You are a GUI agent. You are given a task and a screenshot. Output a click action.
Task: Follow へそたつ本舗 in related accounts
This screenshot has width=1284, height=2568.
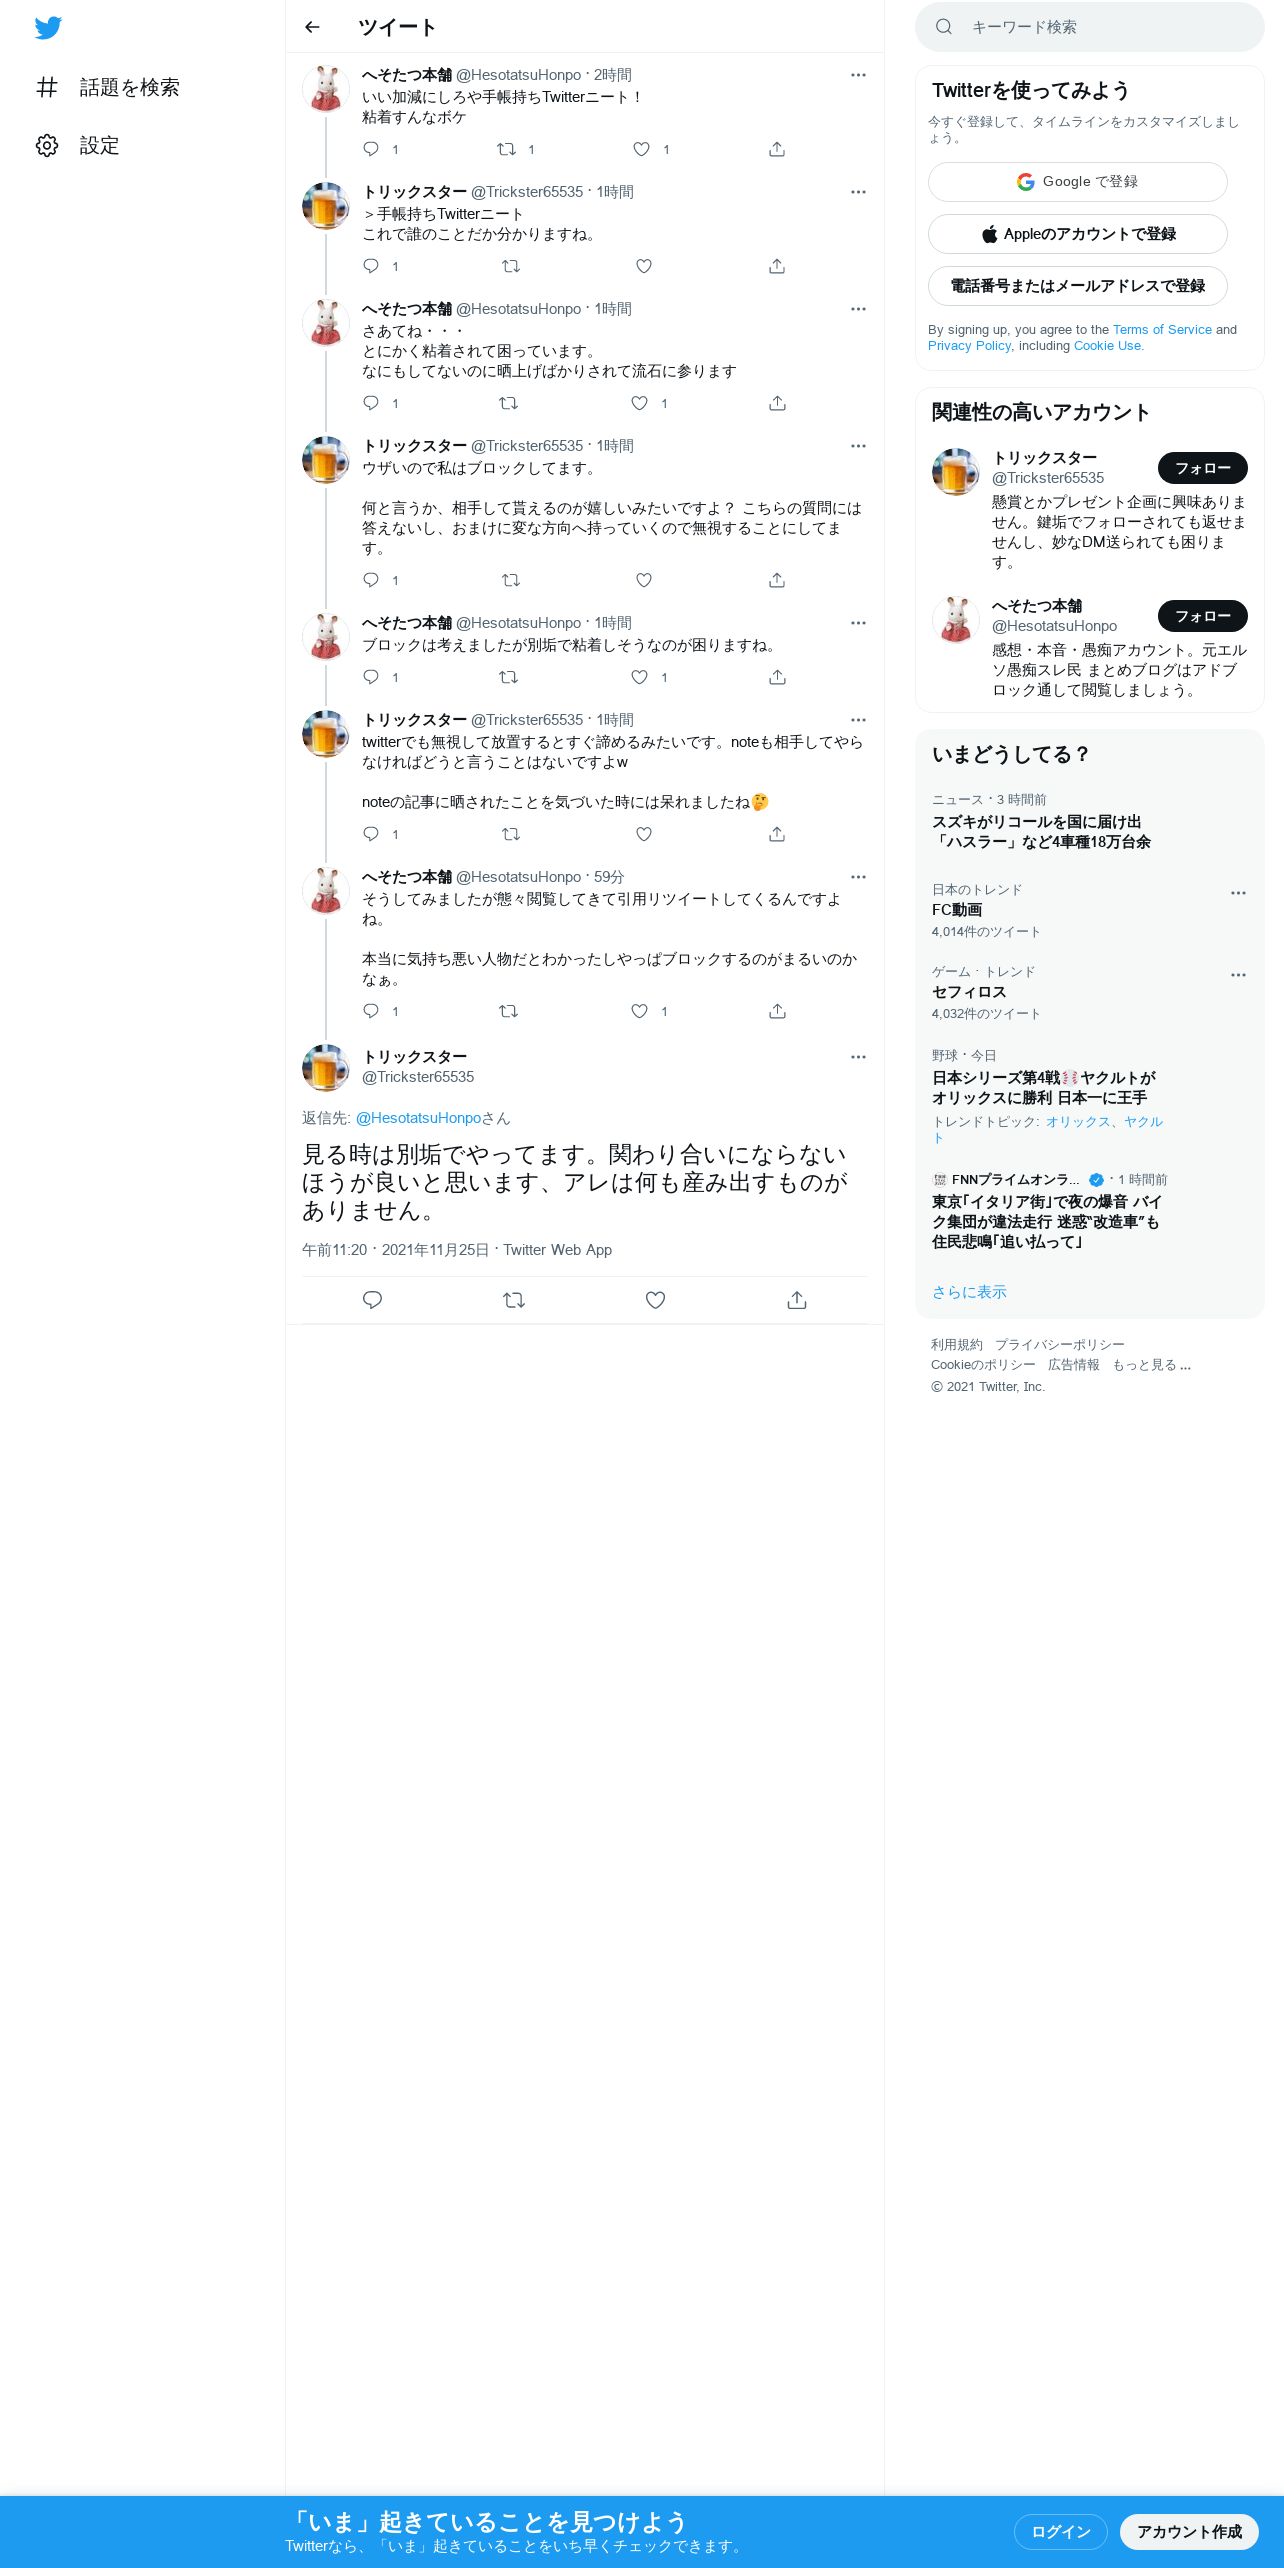(1202, 616)
